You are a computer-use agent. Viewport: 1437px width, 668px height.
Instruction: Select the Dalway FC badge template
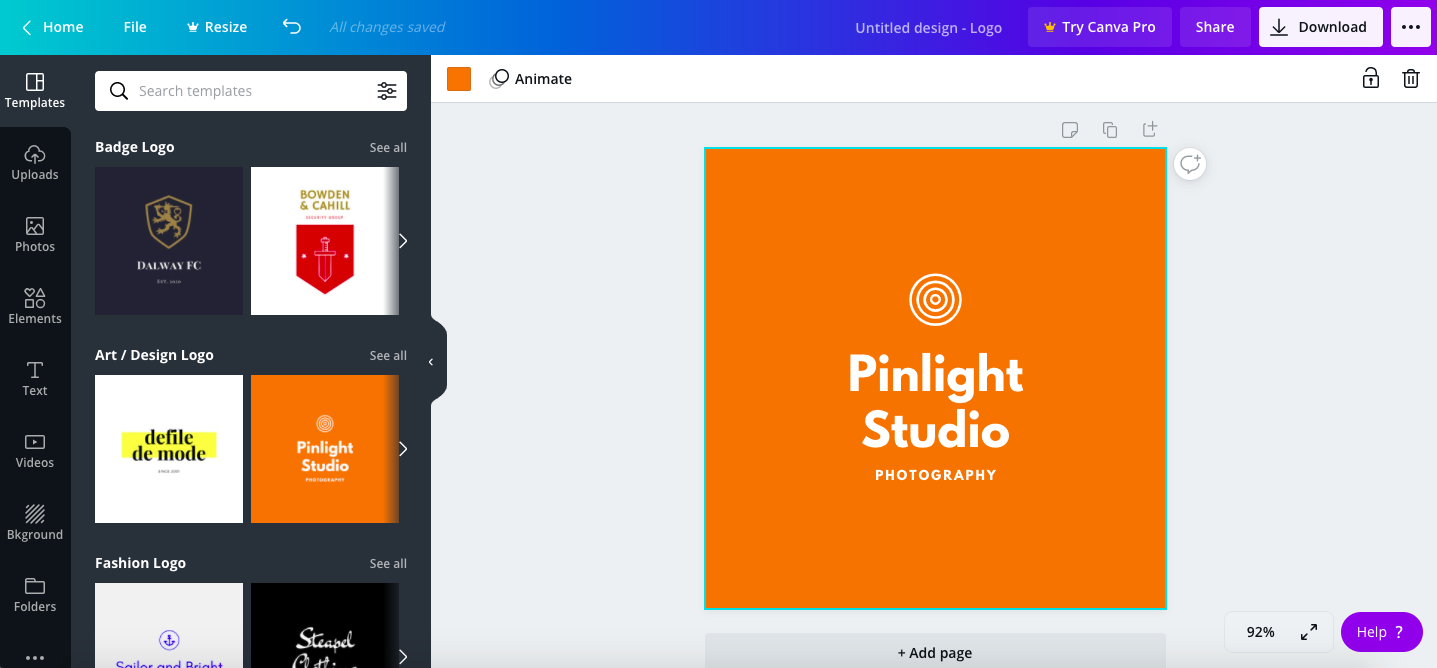tap(169, 241)
